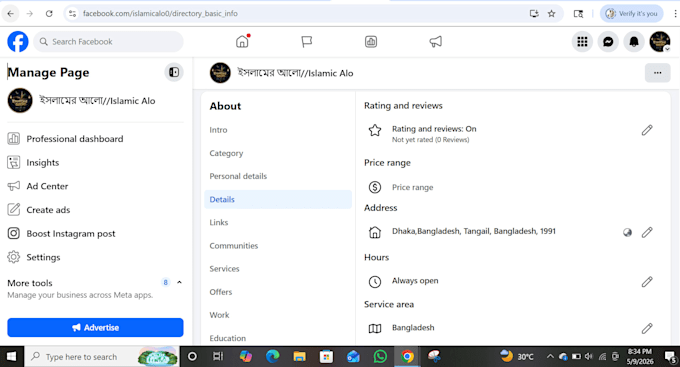Go to the Home feed icon
This screenshot has width=680, height=367.
coord(242,42)
